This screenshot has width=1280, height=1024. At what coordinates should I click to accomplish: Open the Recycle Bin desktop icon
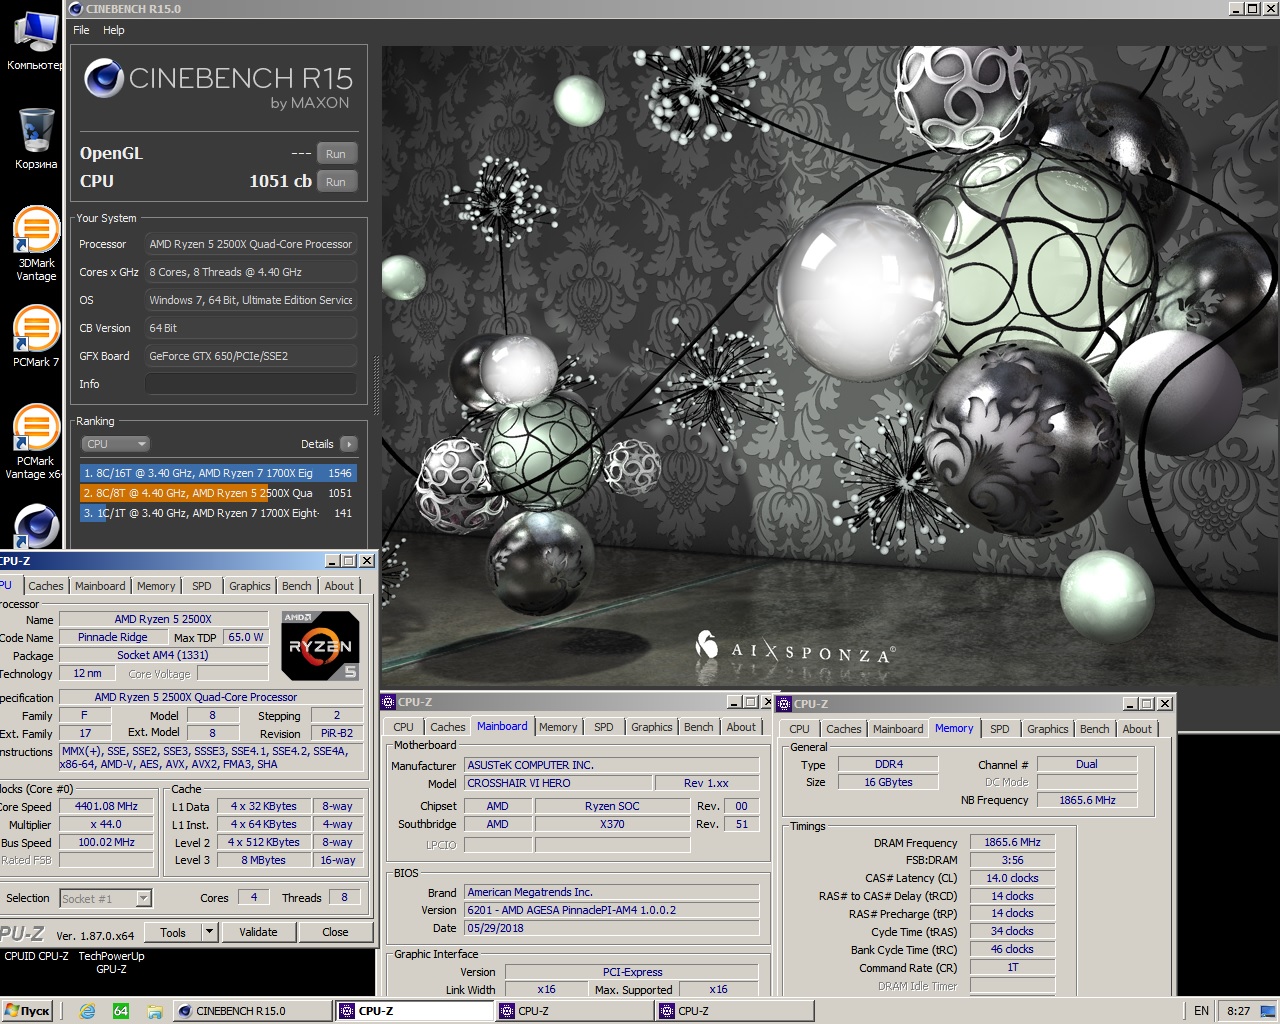(x=36, y=138)
